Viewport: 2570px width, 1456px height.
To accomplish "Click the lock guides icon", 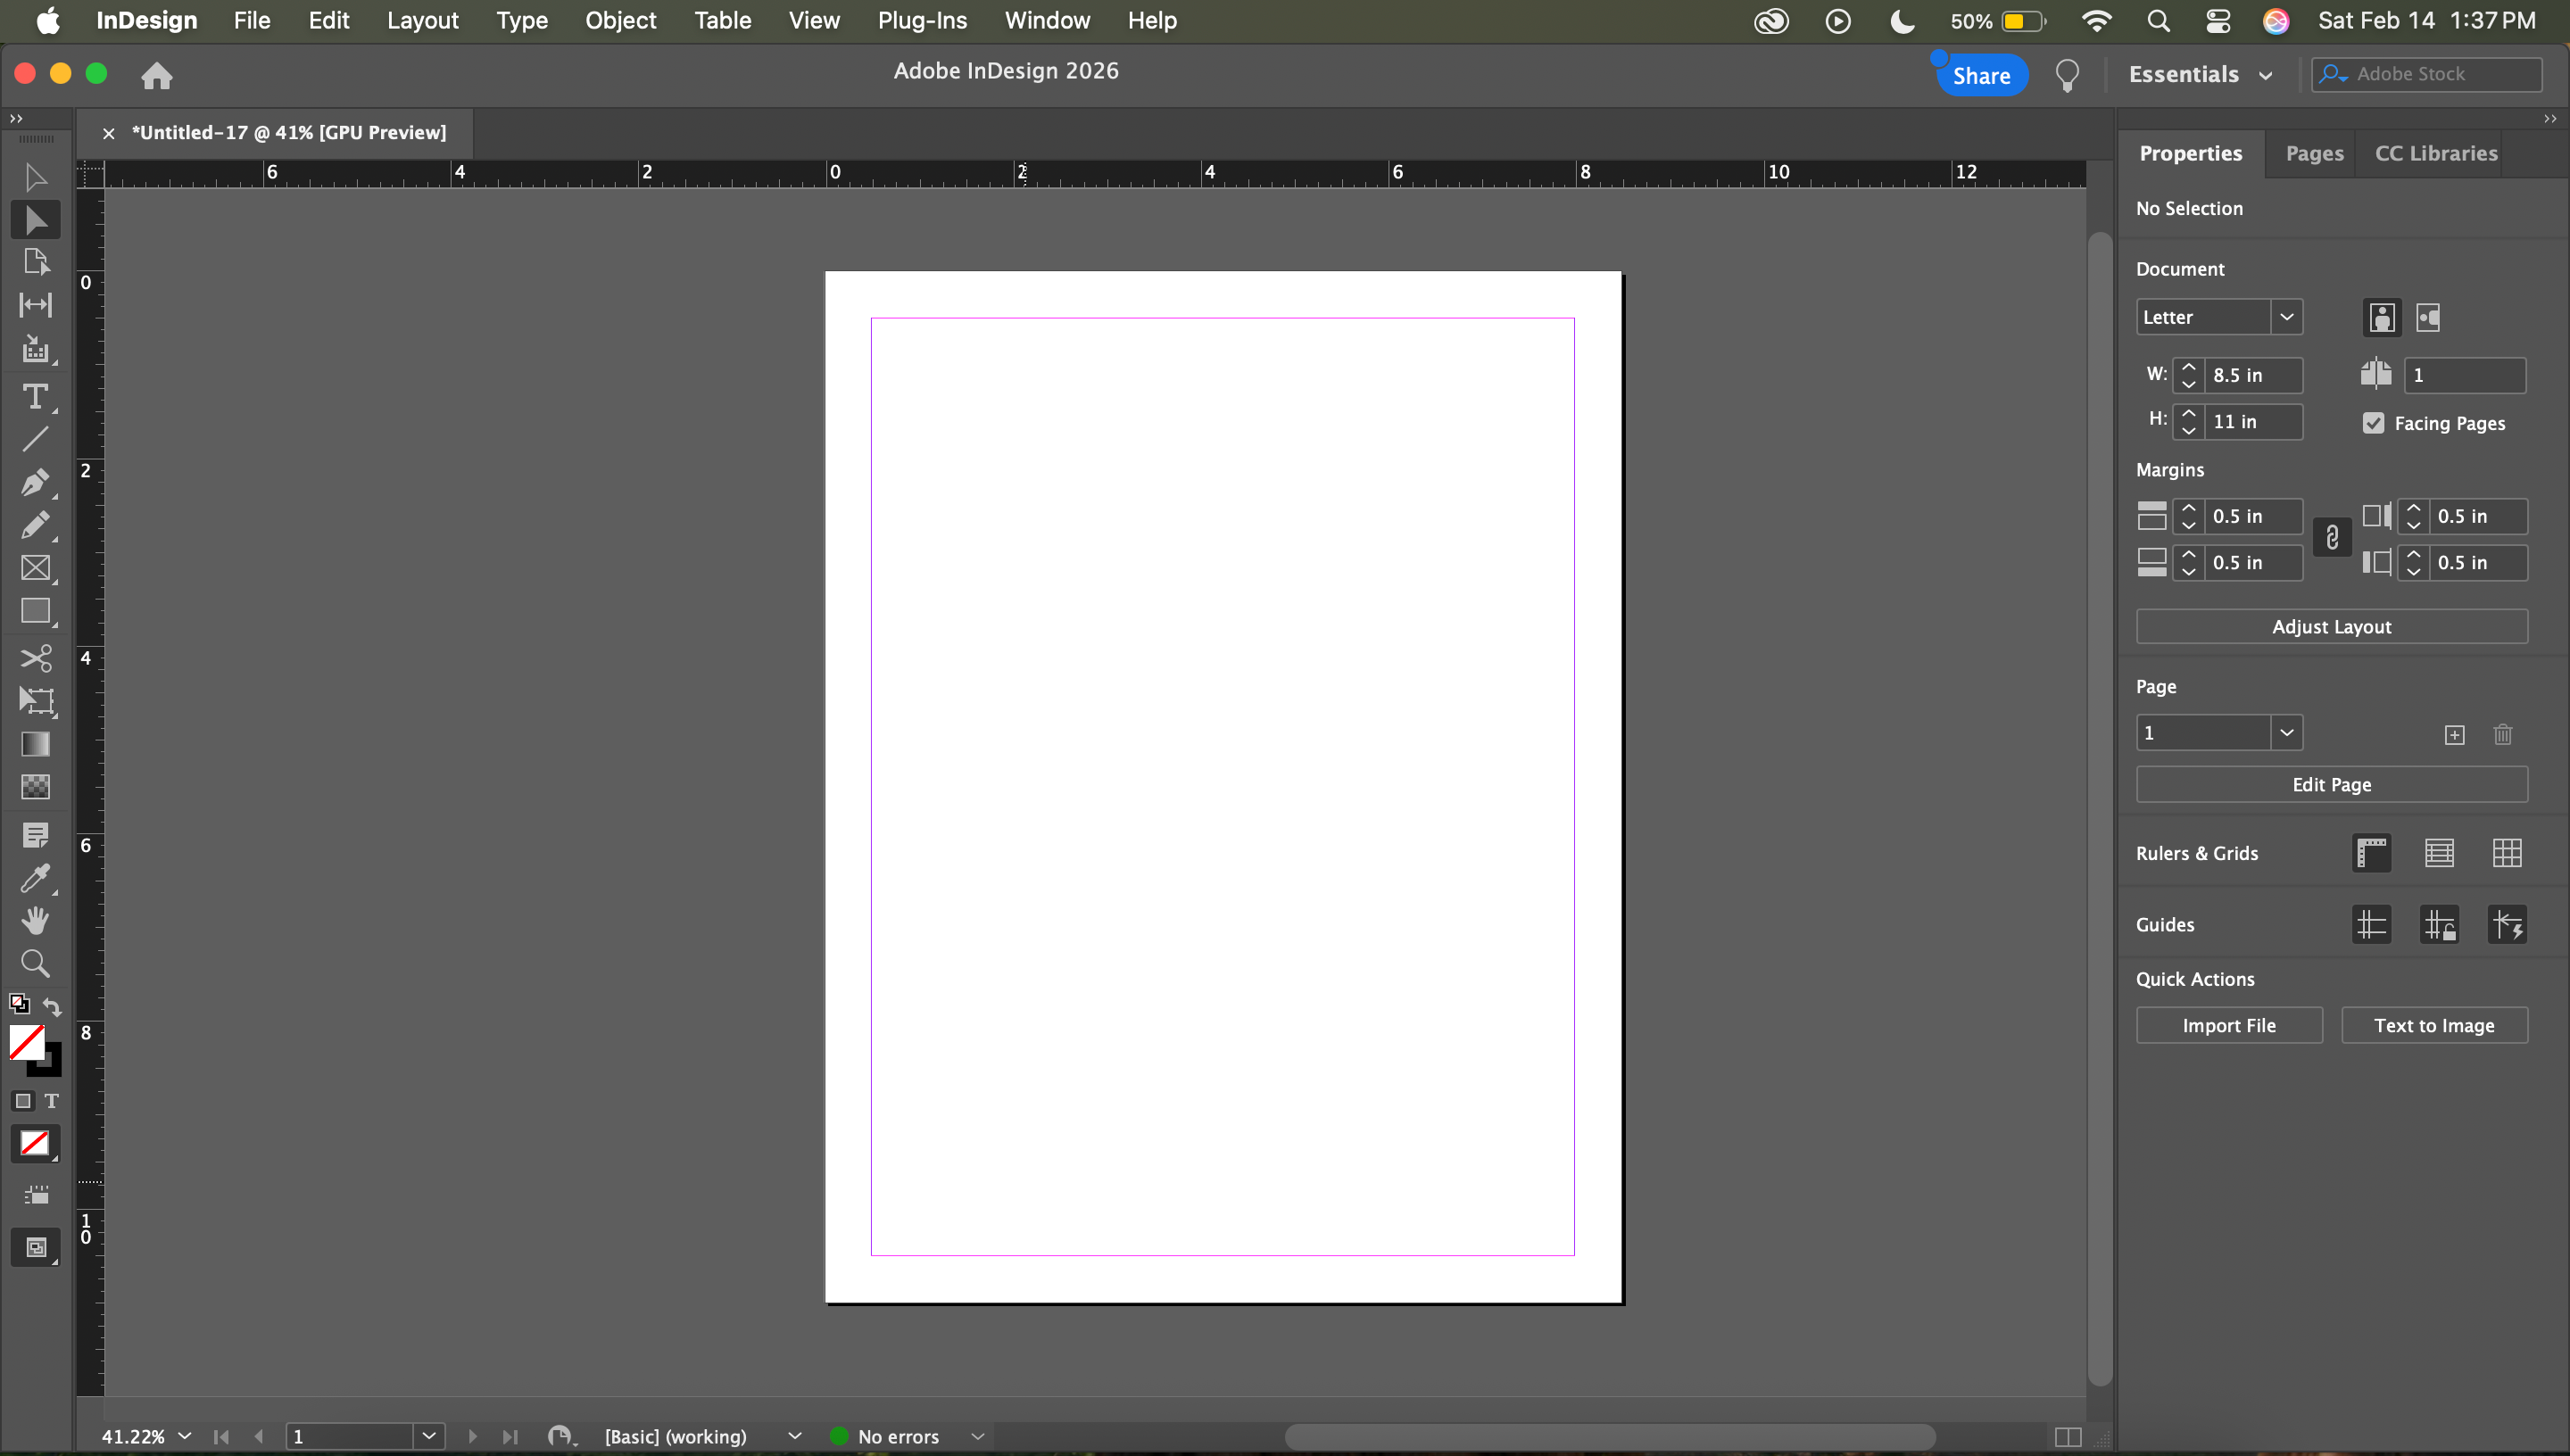I will click(2439, 925).
